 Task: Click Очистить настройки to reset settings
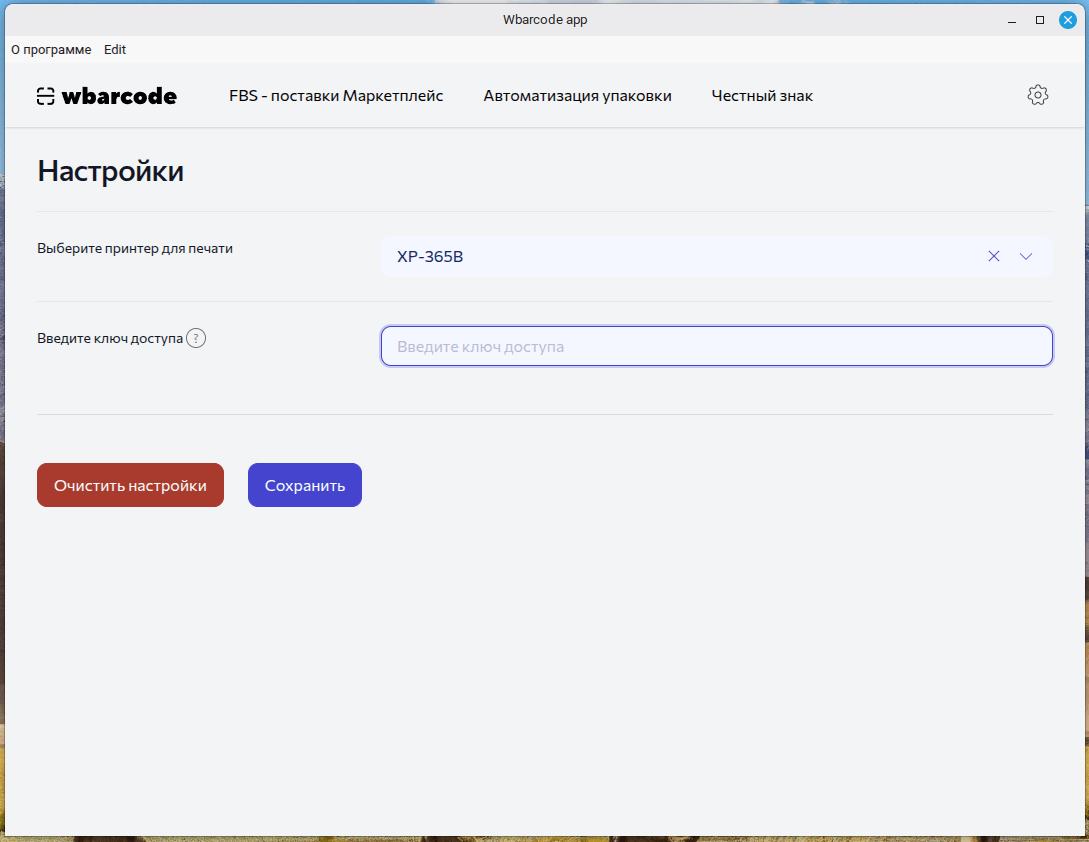pyautogui.click(x=130, y=484)
